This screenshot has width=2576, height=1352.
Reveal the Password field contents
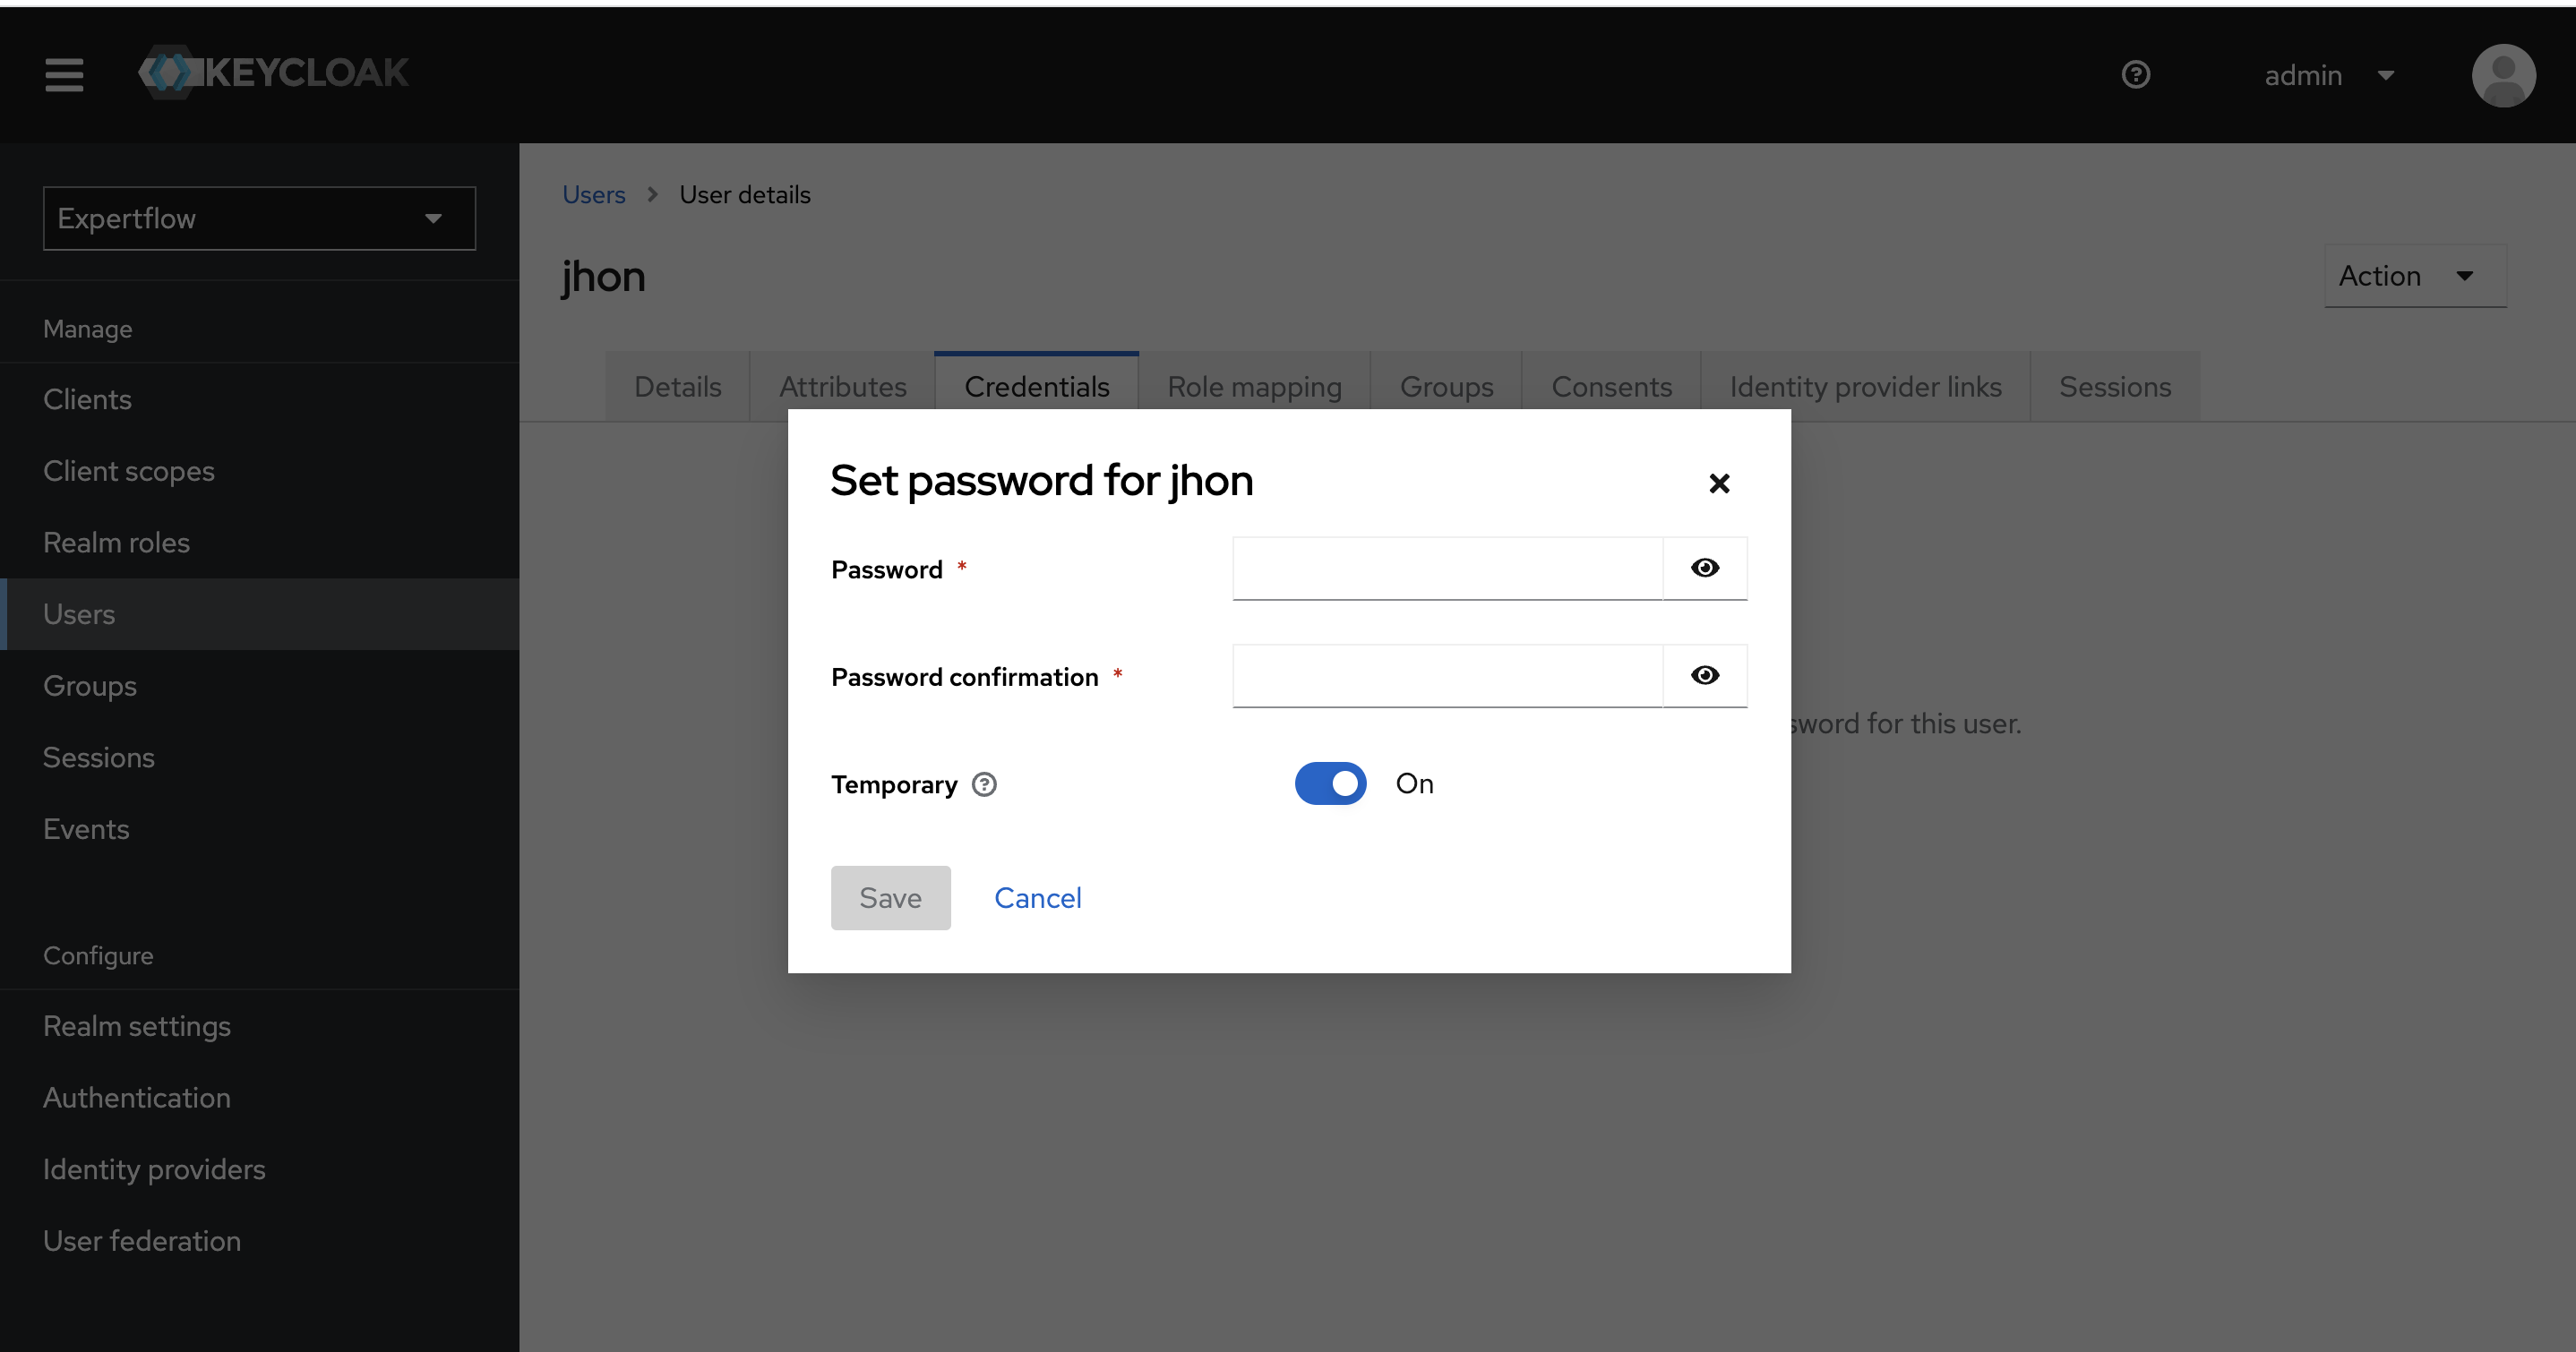[1704, 568]
